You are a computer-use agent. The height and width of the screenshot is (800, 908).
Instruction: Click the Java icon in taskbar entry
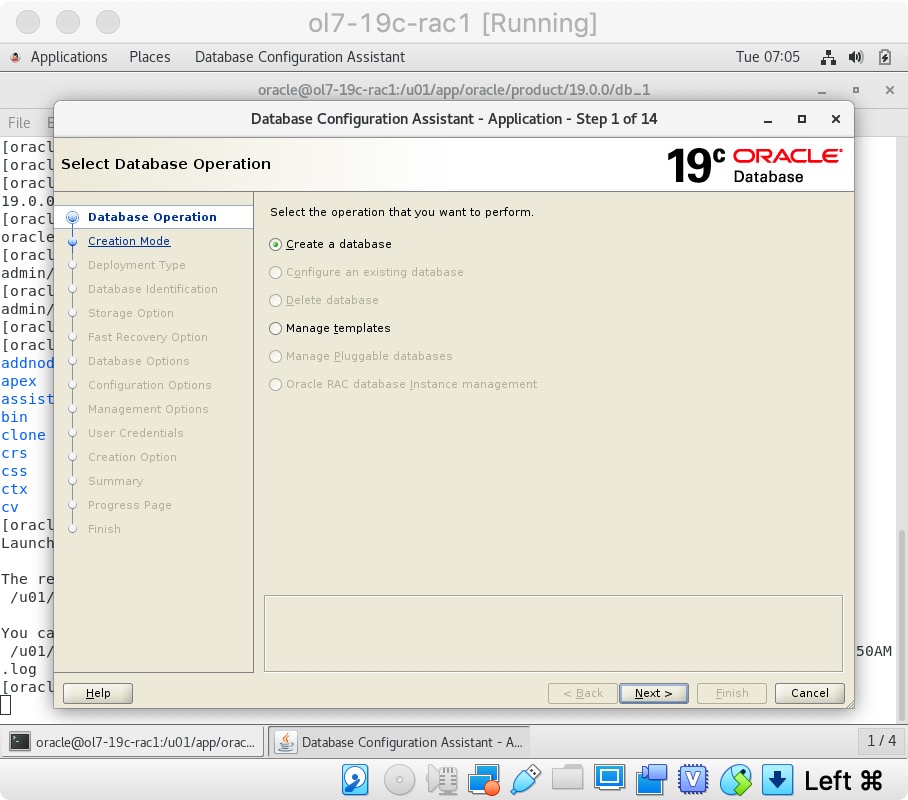click(x=285, y=741)
